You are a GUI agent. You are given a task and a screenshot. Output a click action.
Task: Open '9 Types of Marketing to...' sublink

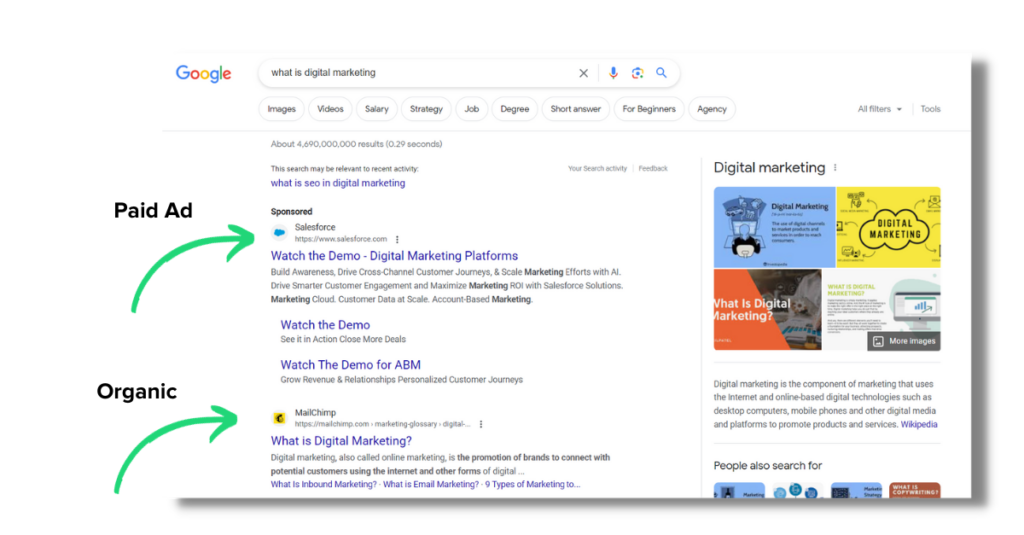coord(532,485)
